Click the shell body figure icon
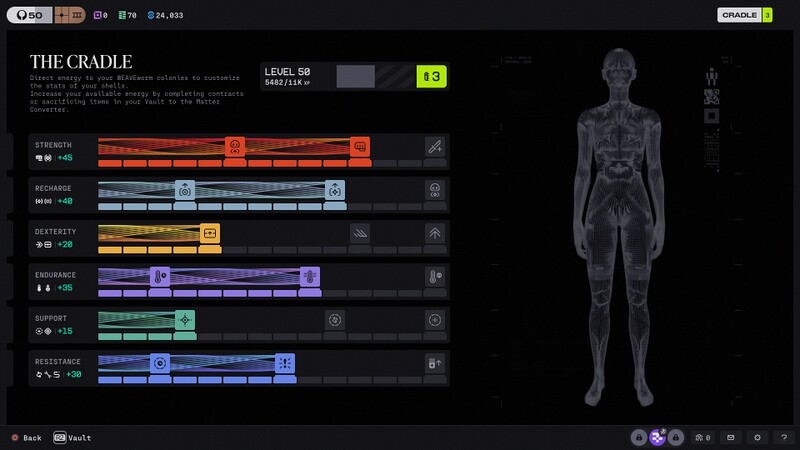The height and width of the screenshot is (450, 800). coord(712,77)
